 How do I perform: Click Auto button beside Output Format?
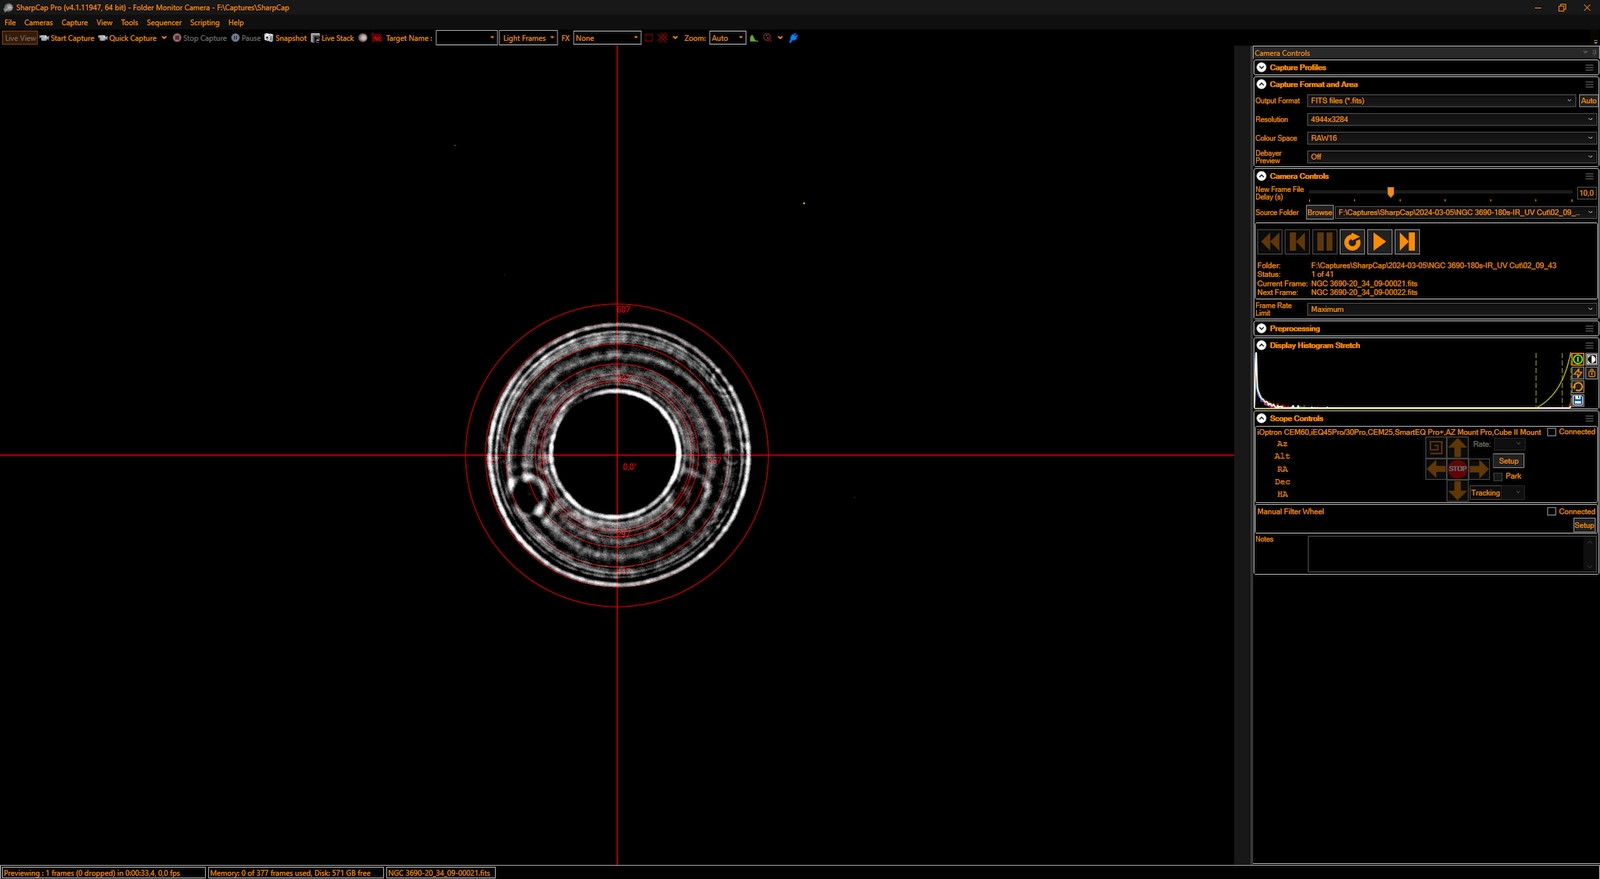1588,101
